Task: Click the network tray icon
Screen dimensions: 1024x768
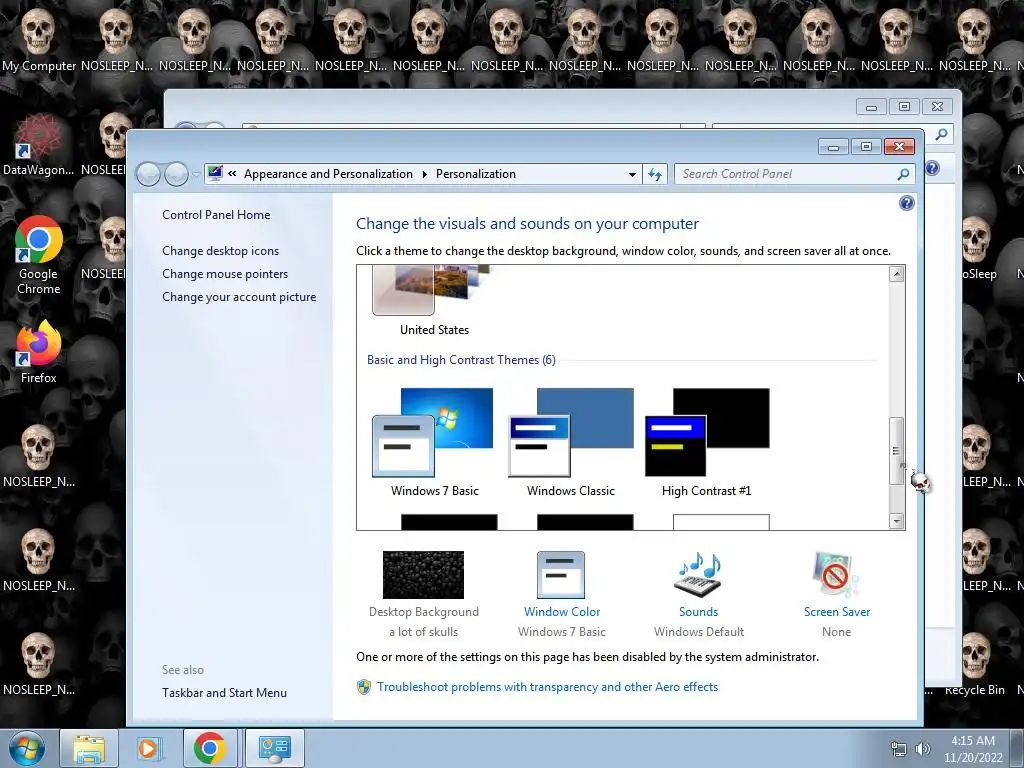Action: (x=899, y=749)
